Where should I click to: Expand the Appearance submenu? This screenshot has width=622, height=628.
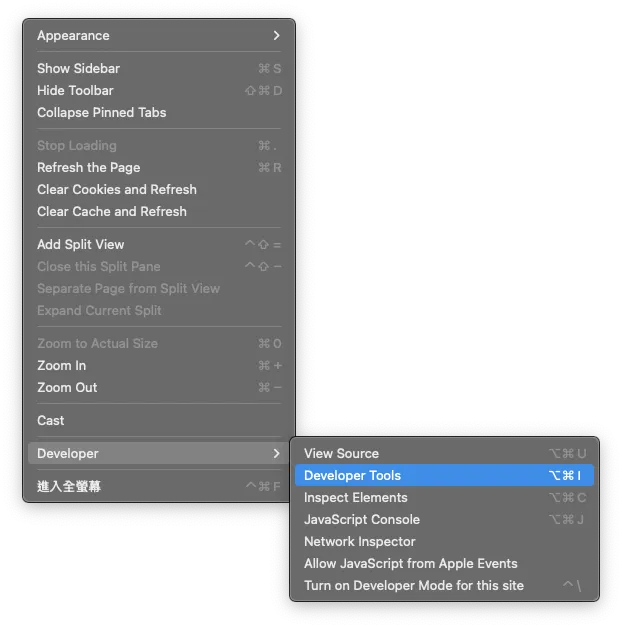click(x=159, y=36)
